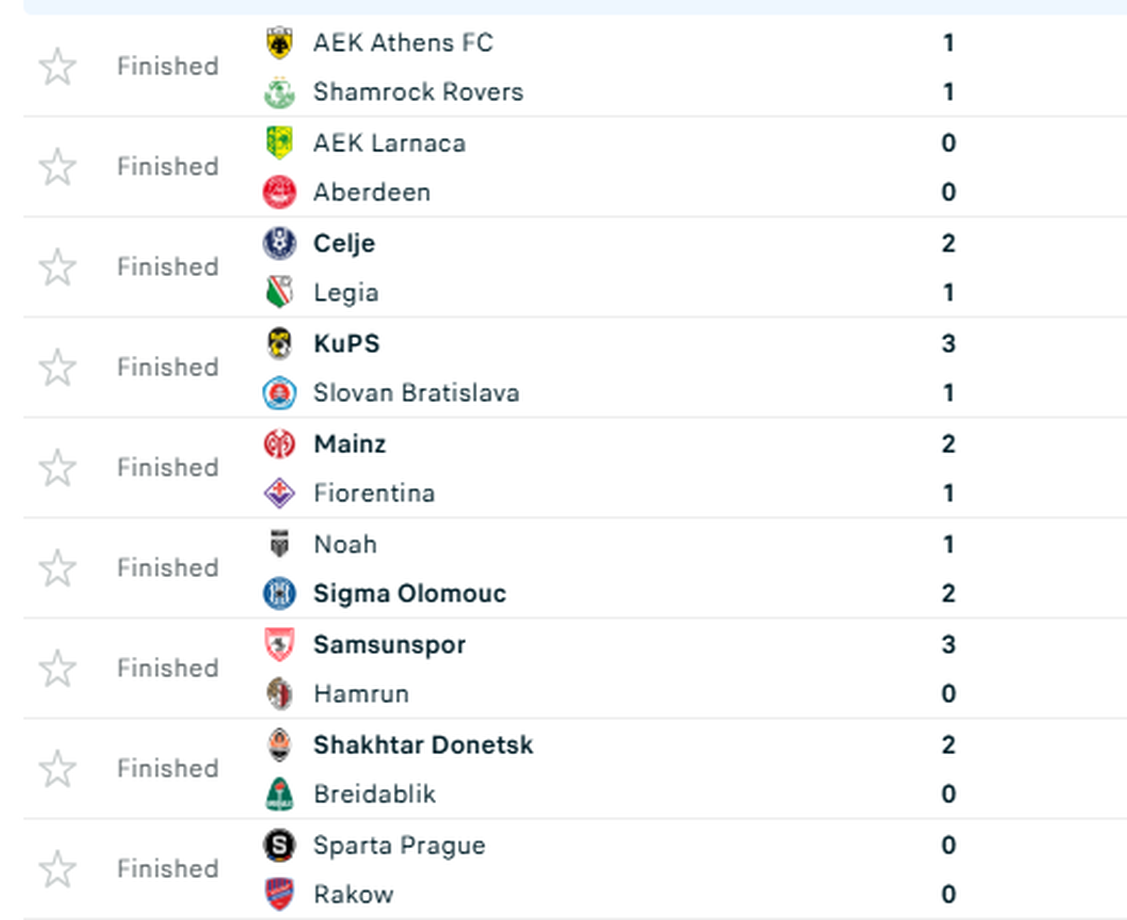Click the Fiorentina purple crest
Viewport: 1127px width, 920px height.
pyautogui.click(x=279, y=493)
